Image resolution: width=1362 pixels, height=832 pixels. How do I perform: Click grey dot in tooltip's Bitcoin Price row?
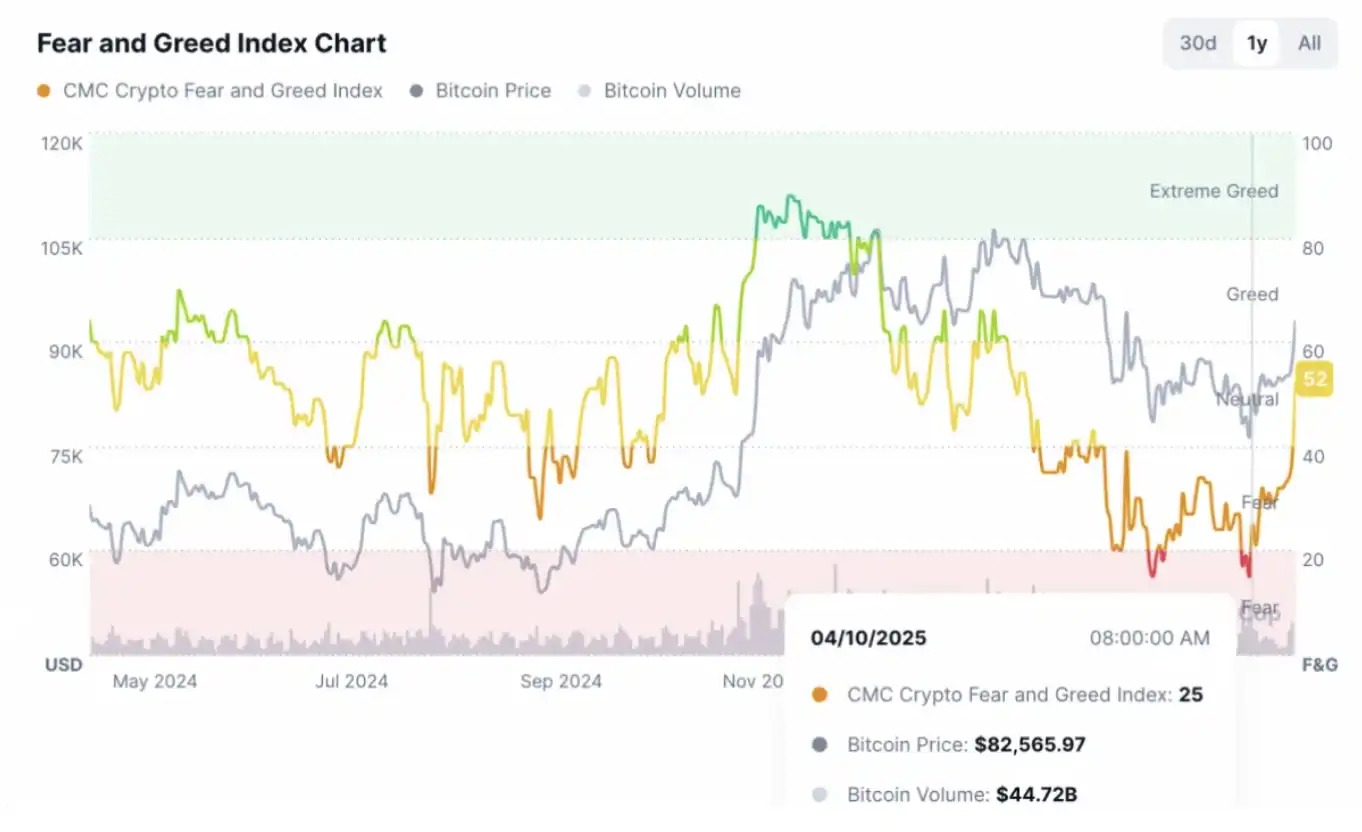point(821,744)
